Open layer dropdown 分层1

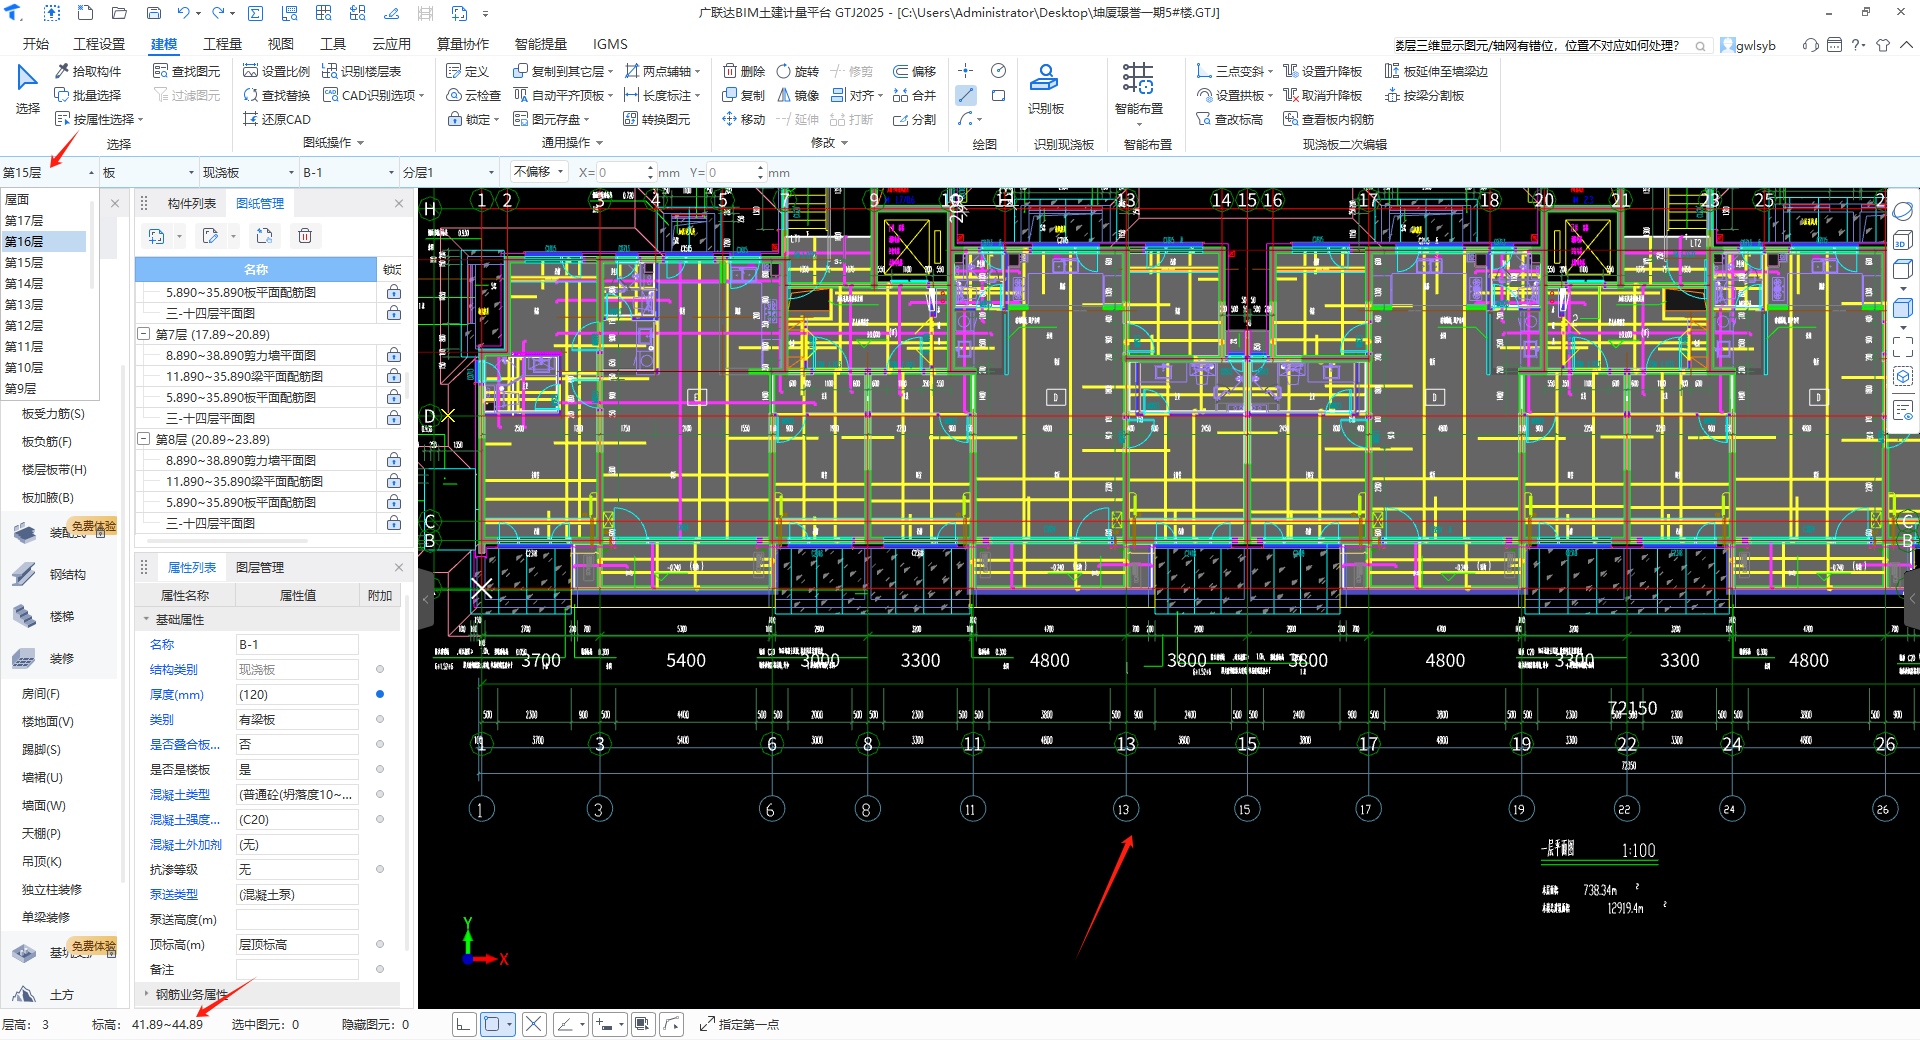coord(449,172)
